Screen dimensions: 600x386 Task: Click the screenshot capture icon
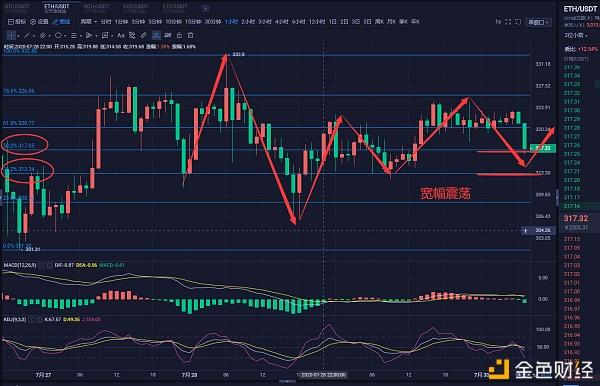[518, 22]
